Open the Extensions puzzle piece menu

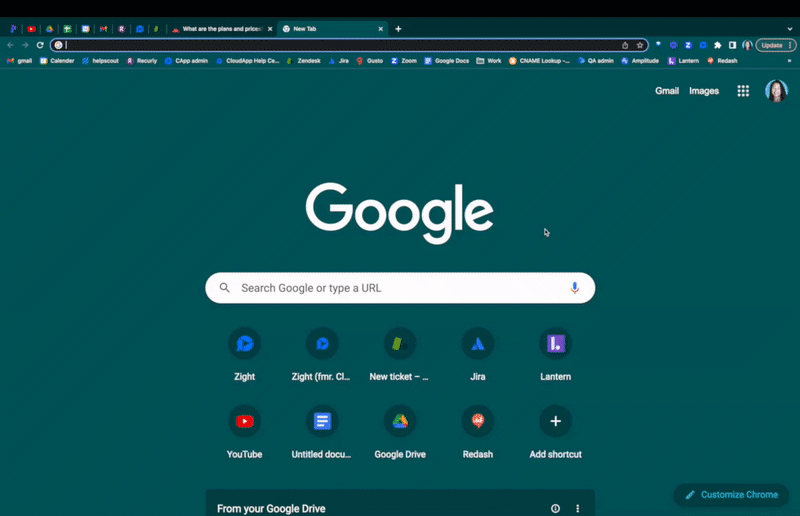coord(718,45)
